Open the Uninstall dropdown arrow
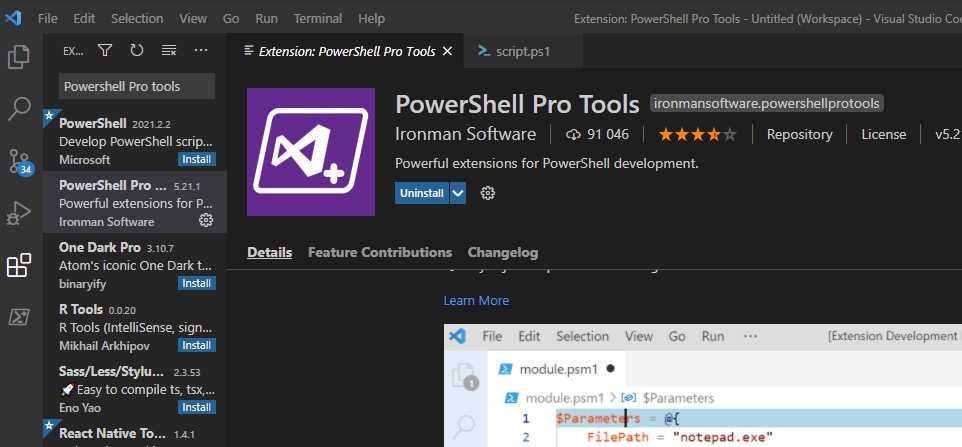The width and height of the screenshot is (962, 447). pos(458,193)
